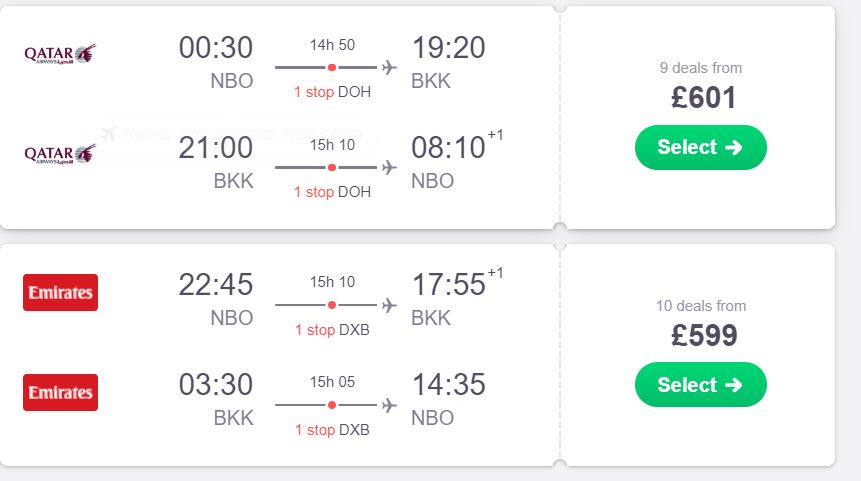Click Emirates logo on return BKK flight
Viewport: 861px width, 481px height.
click(60, 393)
